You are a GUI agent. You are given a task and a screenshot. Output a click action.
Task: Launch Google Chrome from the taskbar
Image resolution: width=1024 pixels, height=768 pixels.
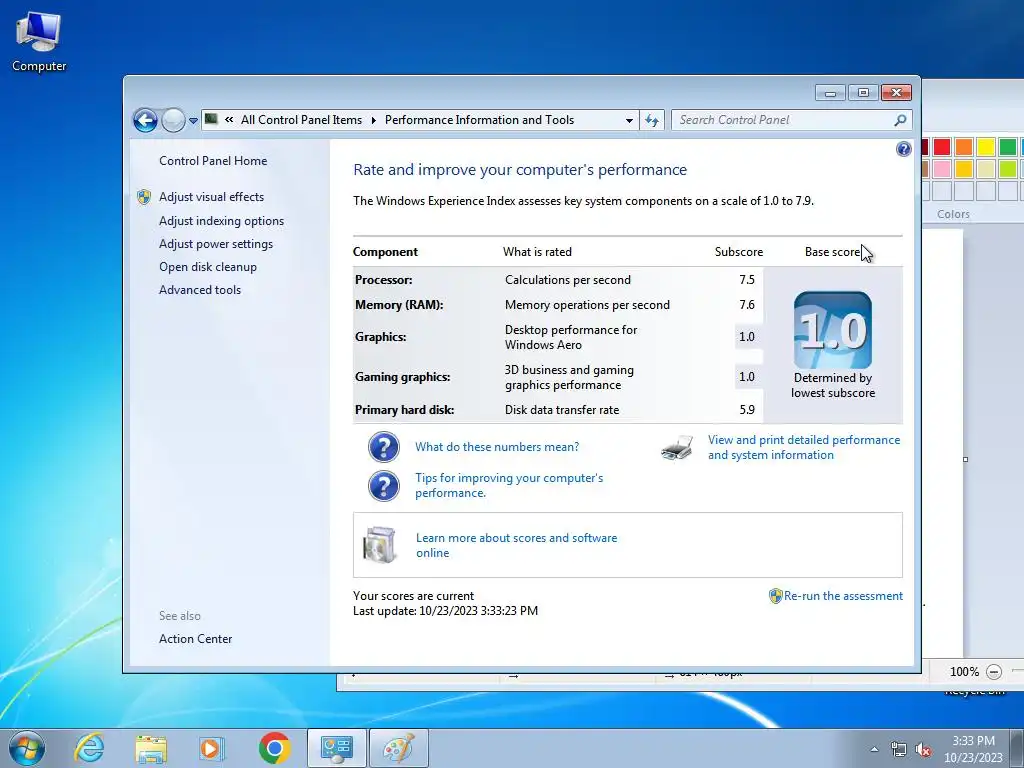[274, 748]
